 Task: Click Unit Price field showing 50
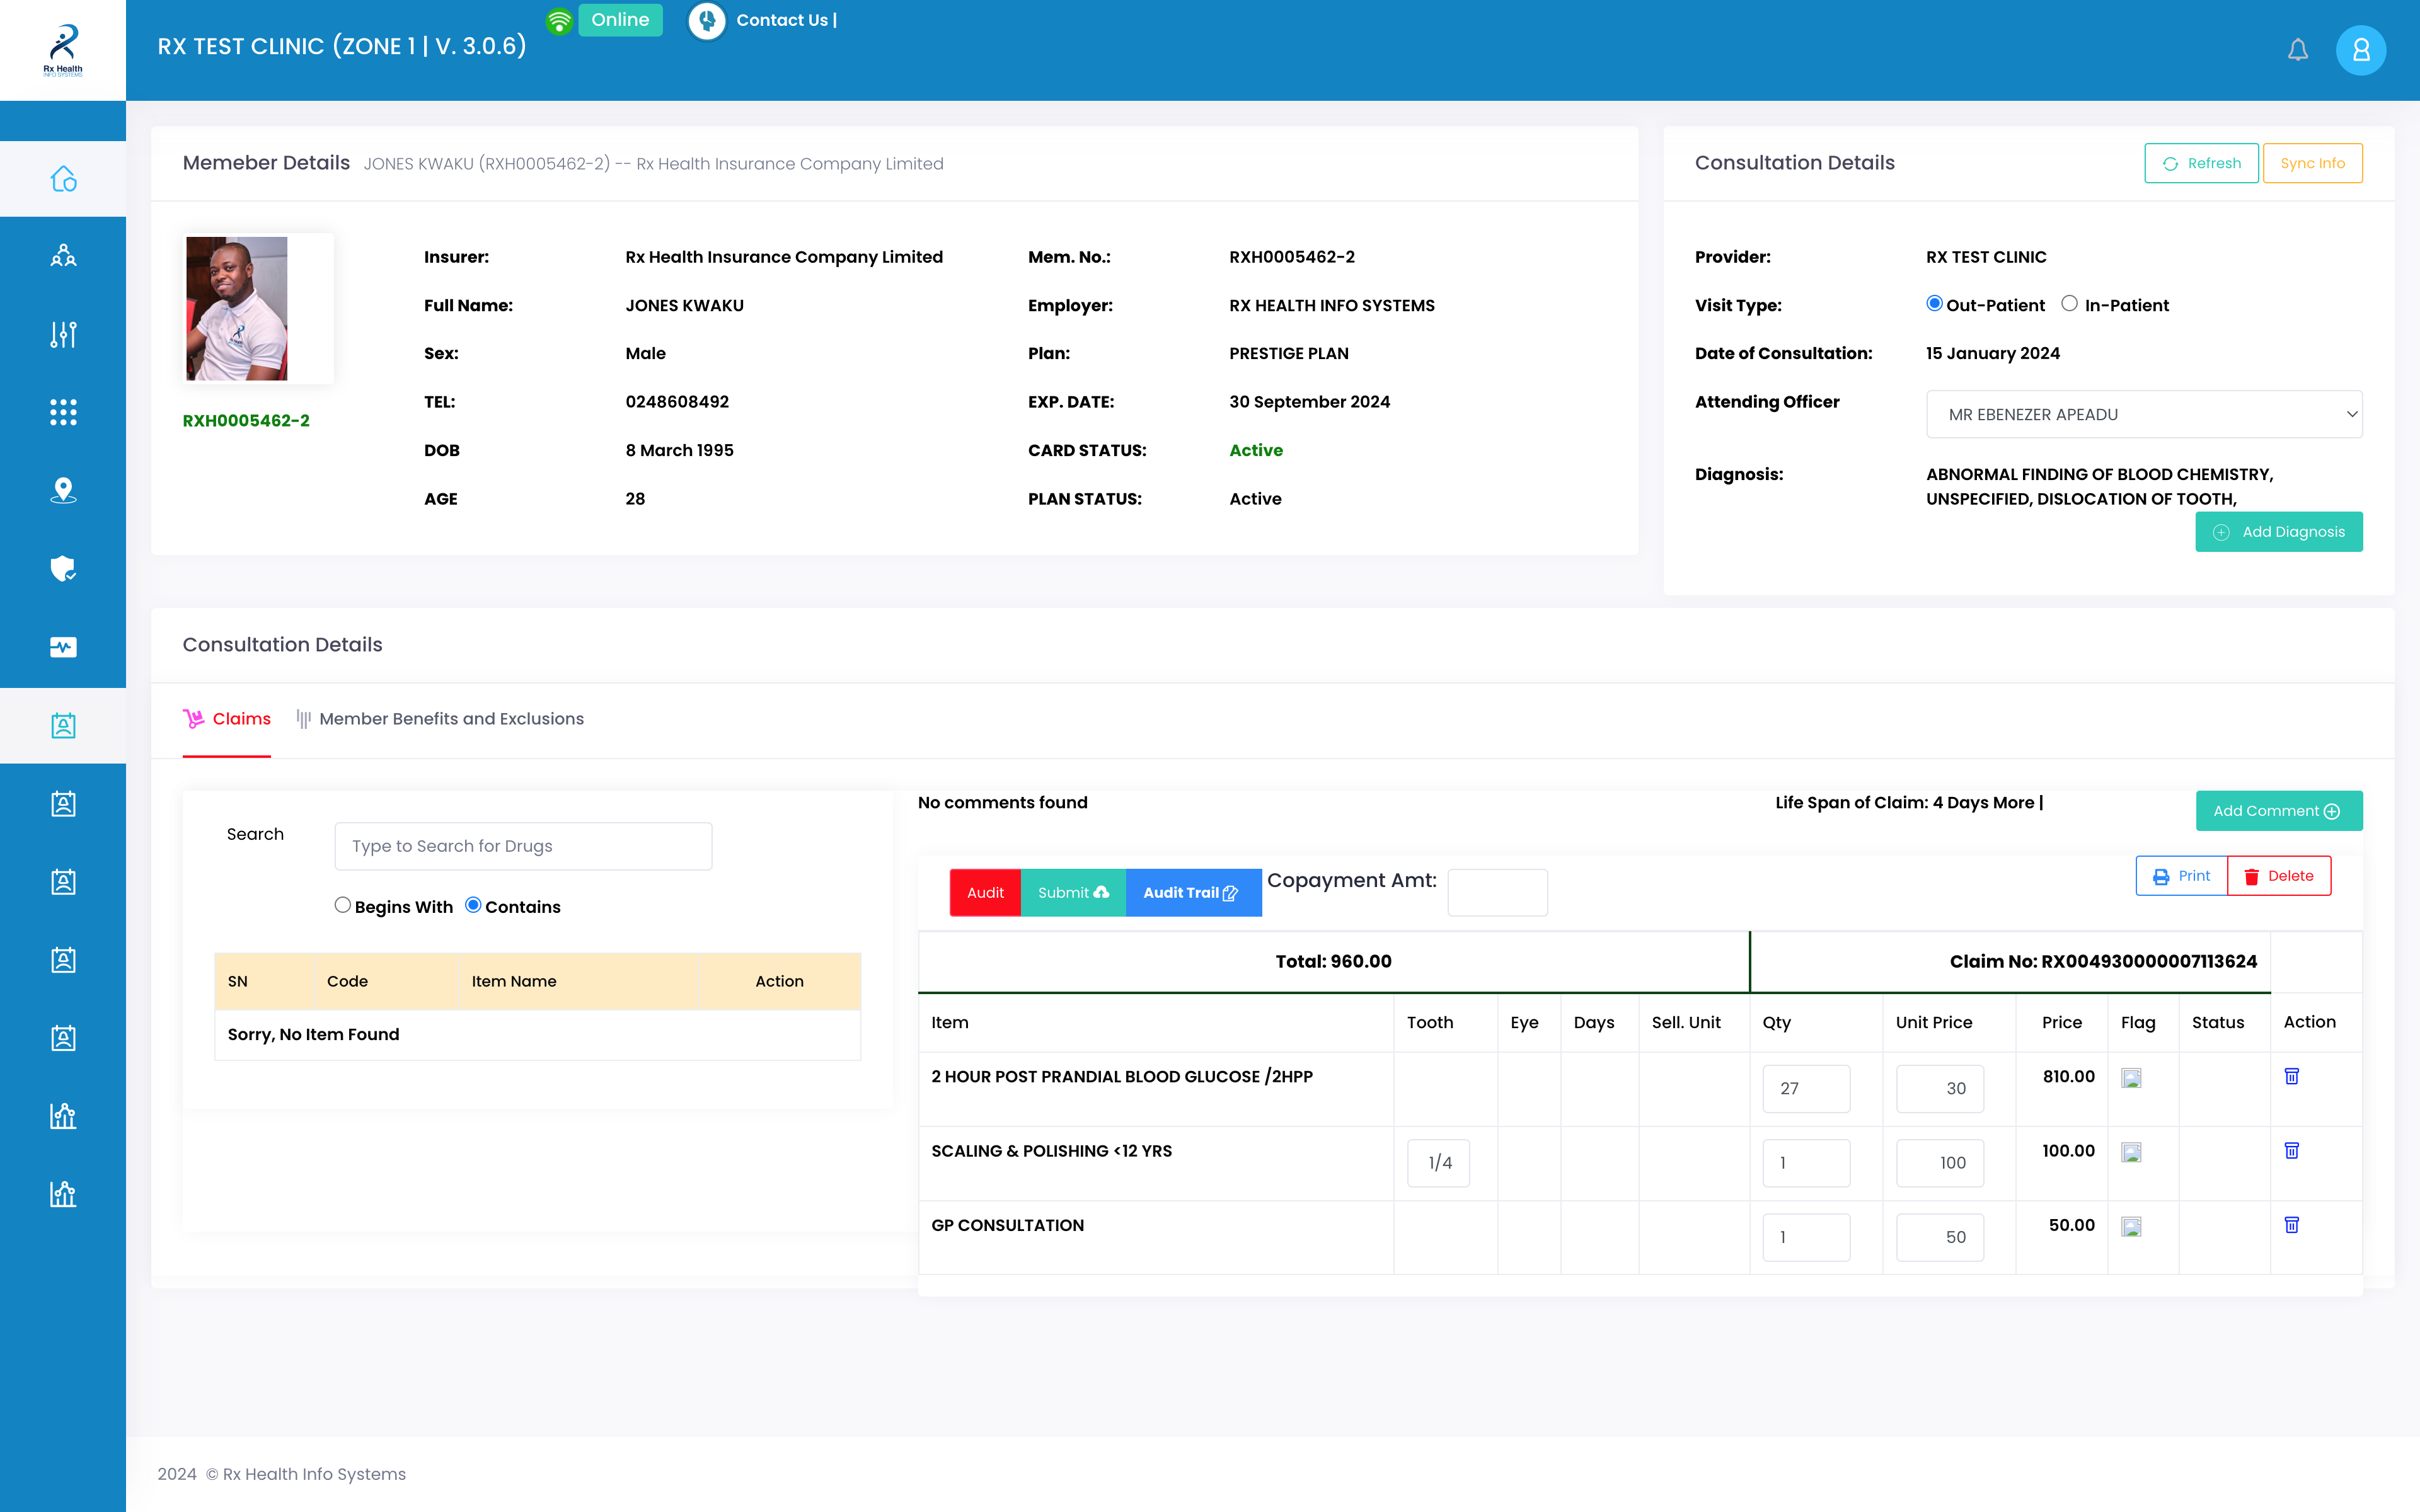pos(1939,1237)
